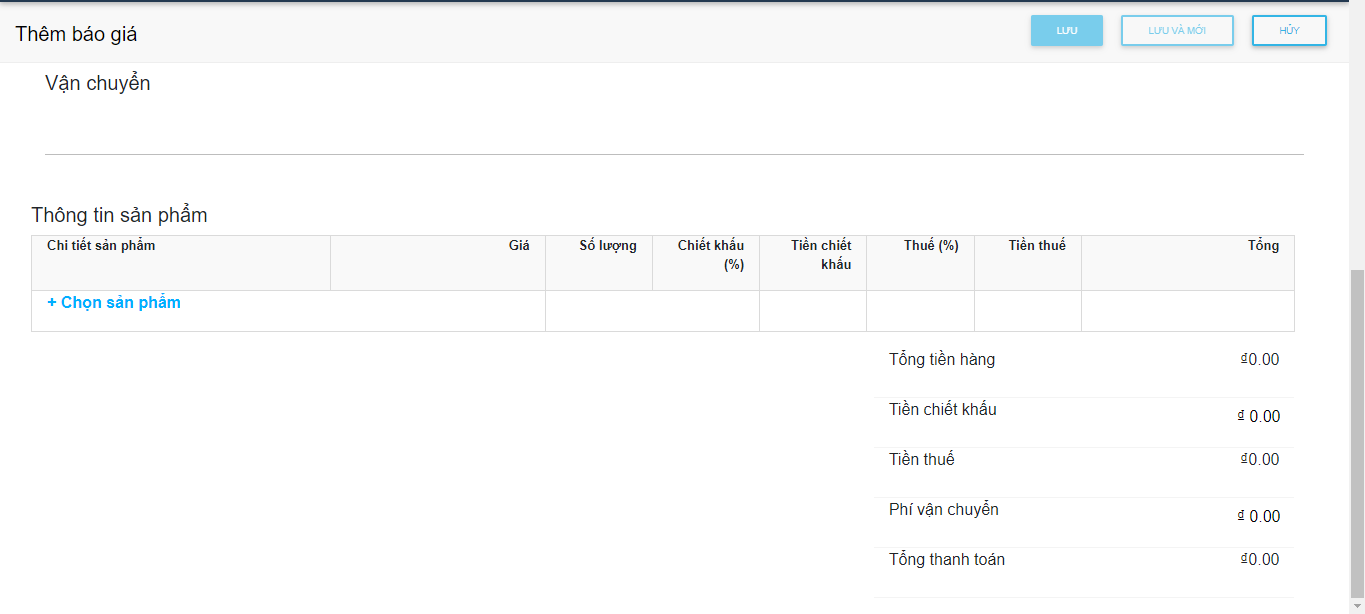The height and width of the screenshot is (614, 1365).
Task: Click the Chi tiết sản phẩm column header
Action: [x=101, y=246]
